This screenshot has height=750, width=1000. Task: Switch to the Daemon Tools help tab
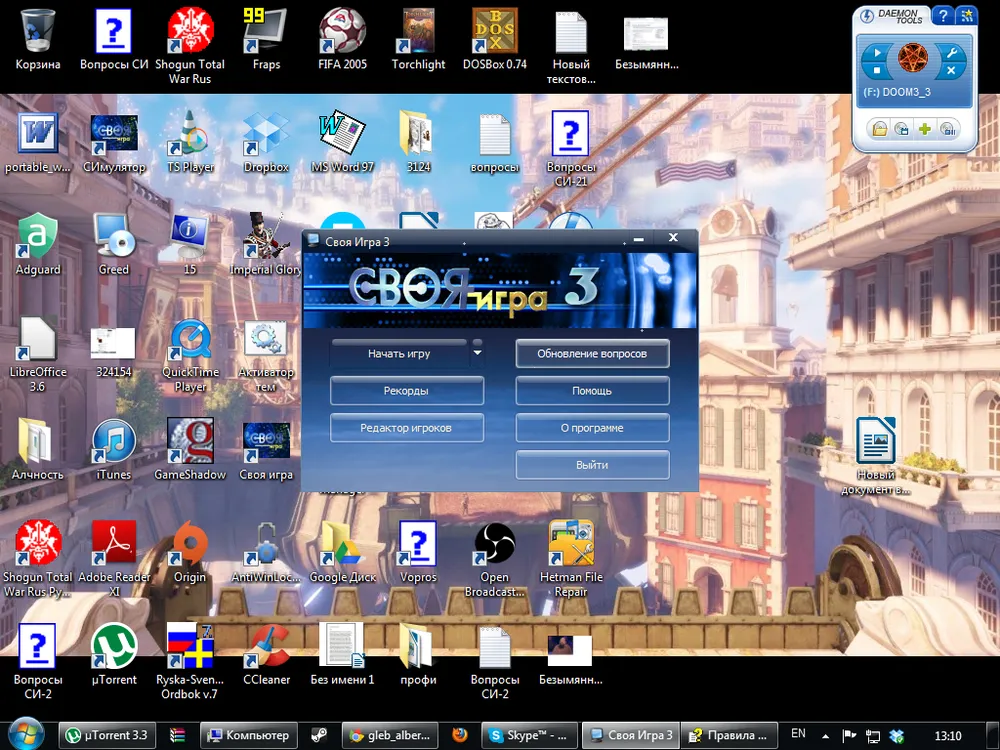click(942, 15)
